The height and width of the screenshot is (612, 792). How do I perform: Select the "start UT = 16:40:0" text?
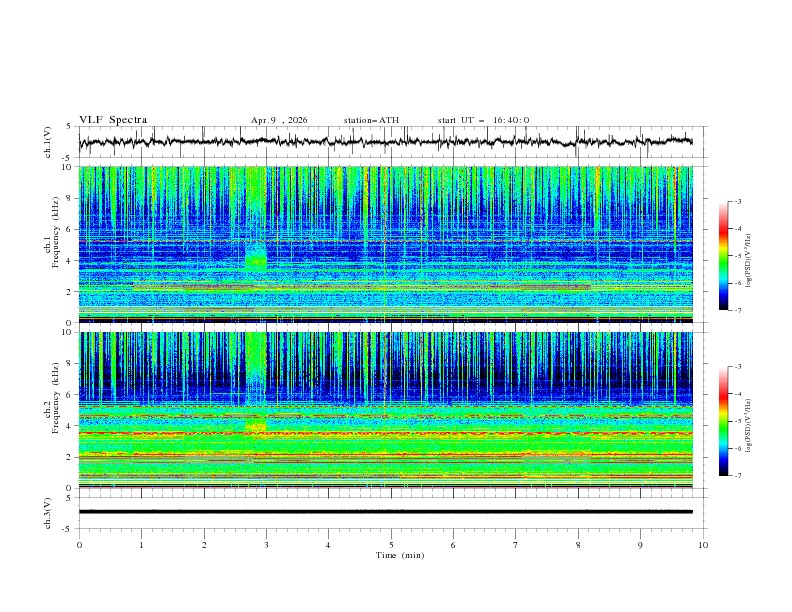[483, 120]
